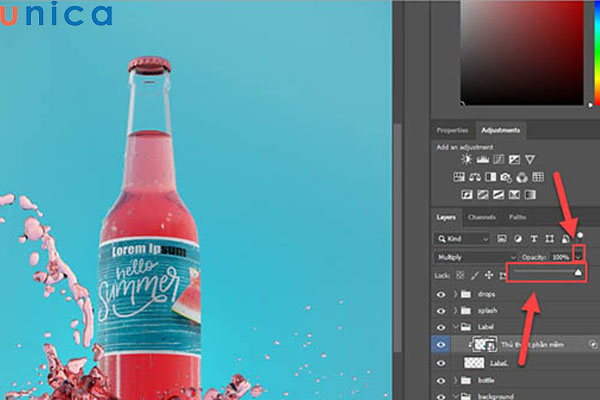Open the Multiply blend mode dropdown
This screenshot has height=400, width=600.
pyautogui.click(x=476, y=257)
